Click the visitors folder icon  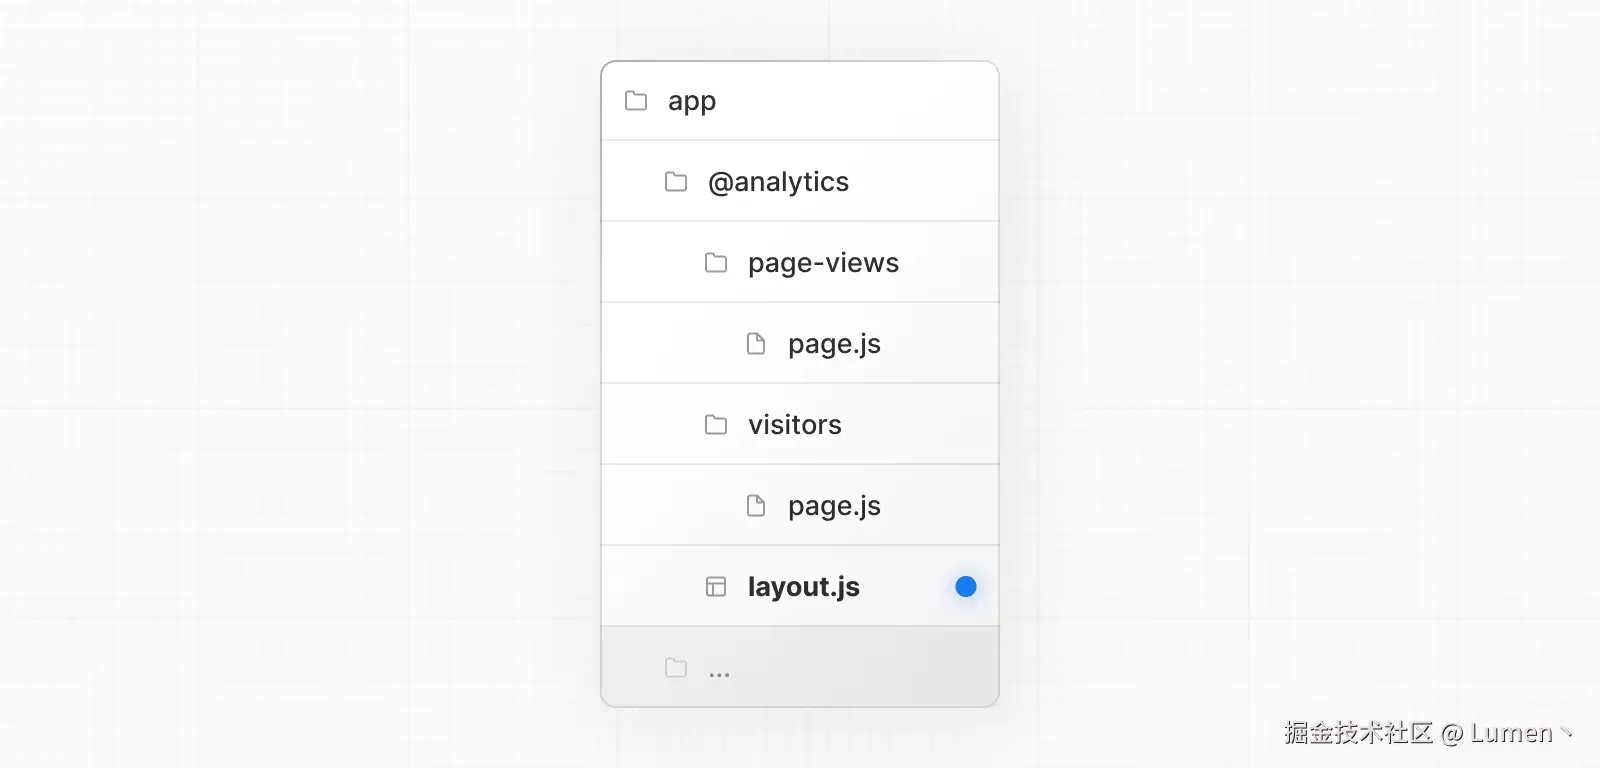(716, 425)
